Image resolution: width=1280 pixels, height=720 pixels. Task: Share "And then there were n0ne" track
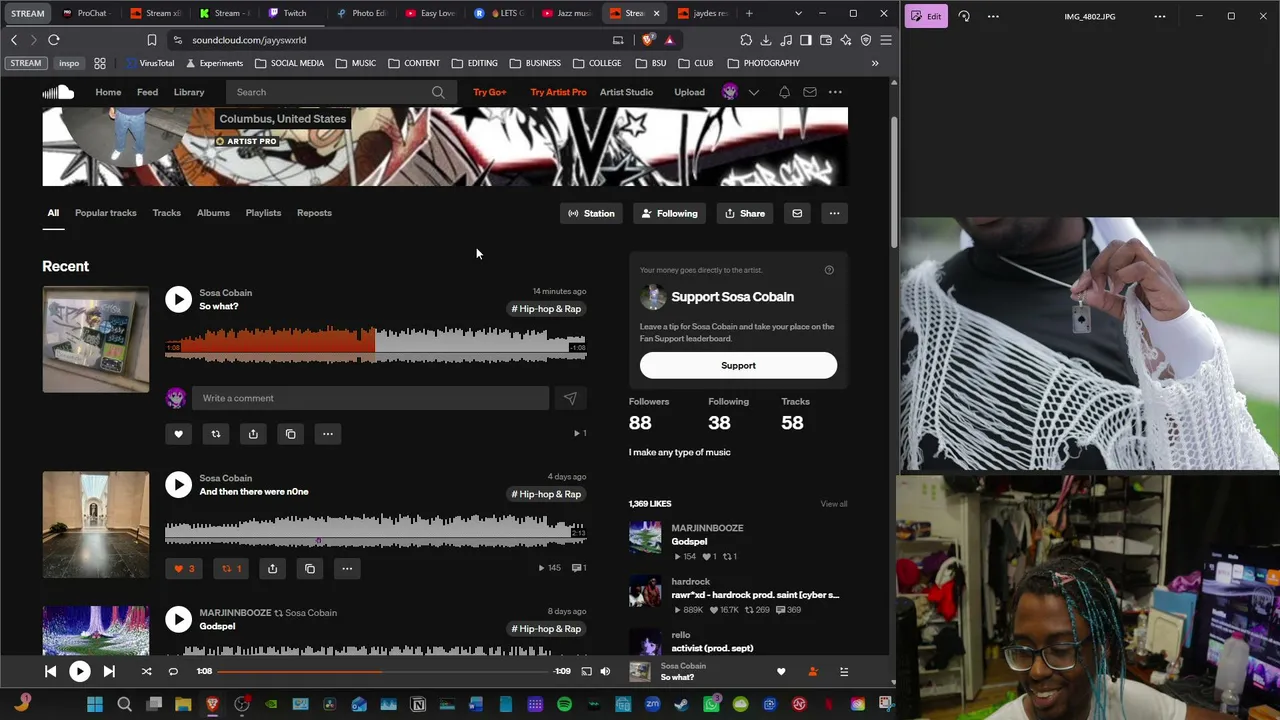click(x=272, y=569)
